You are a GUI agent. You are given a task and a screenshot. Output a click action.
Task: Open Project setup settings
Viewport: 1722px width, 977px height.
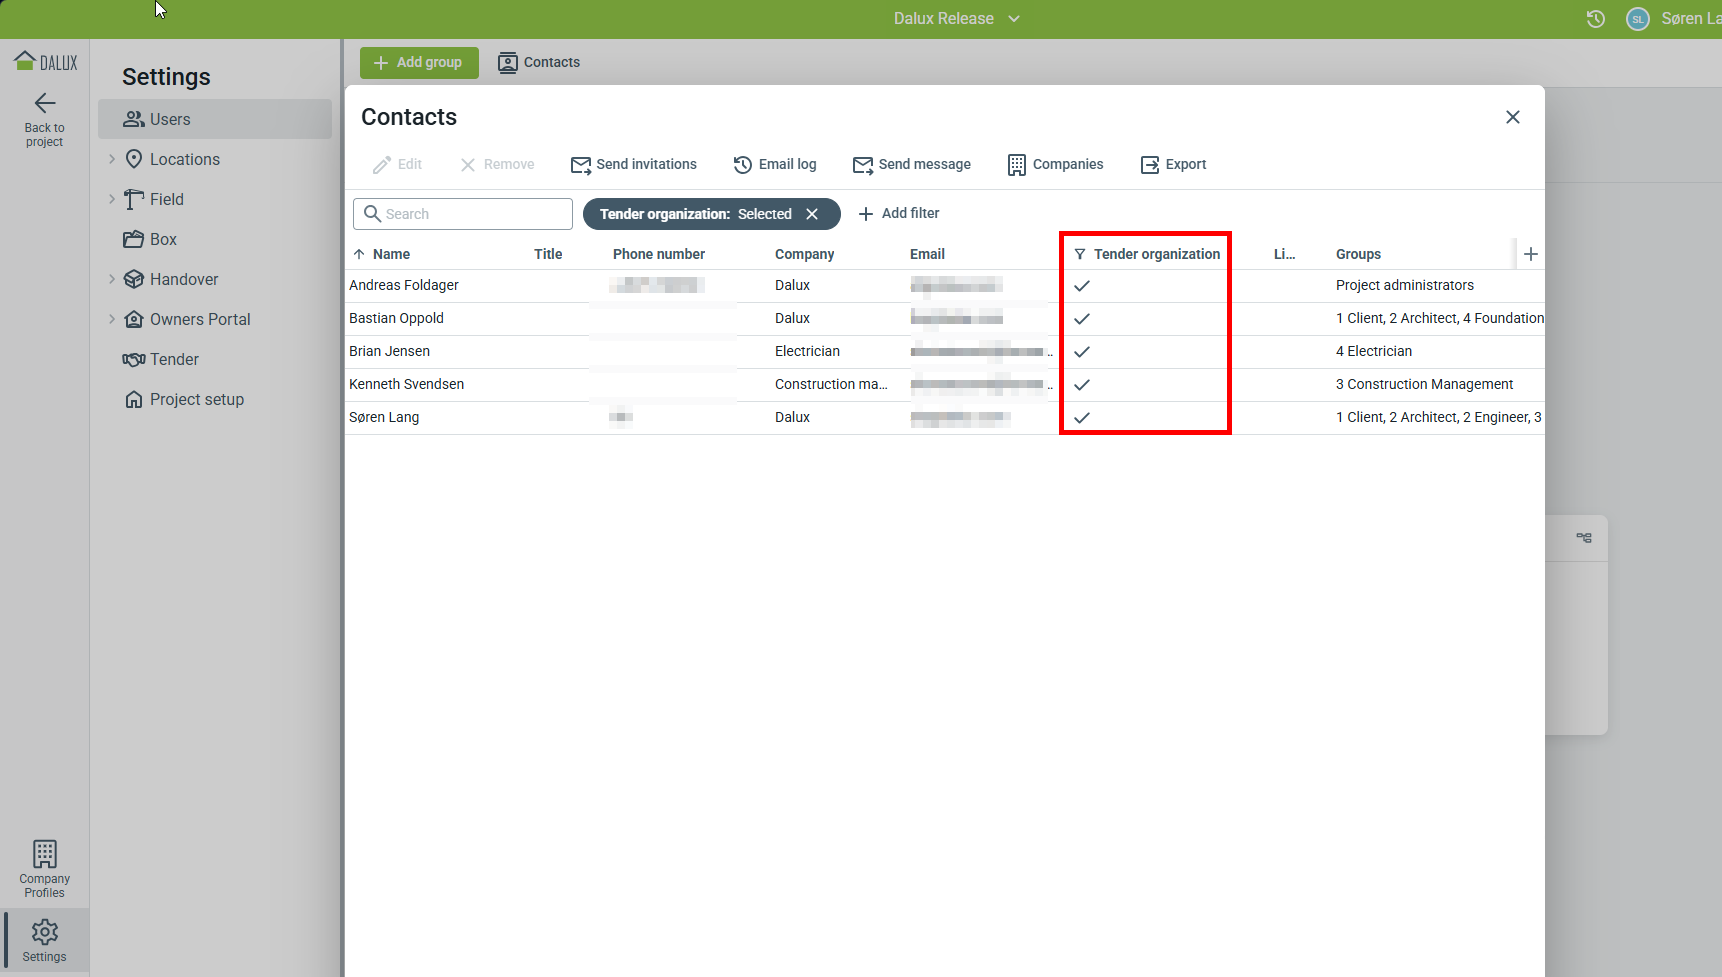point(196,399)
